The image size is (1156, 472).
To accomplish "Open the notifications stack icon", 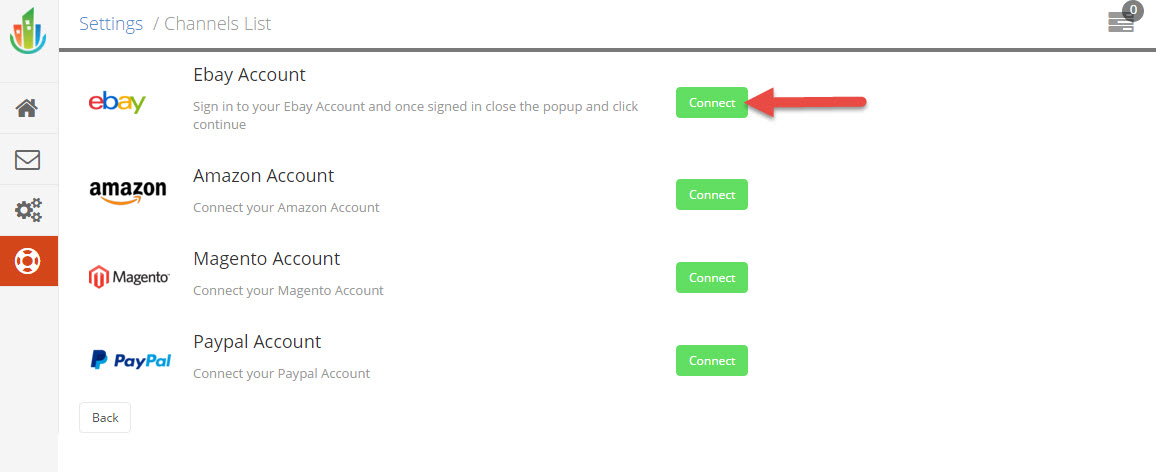I will [1121, 23].
